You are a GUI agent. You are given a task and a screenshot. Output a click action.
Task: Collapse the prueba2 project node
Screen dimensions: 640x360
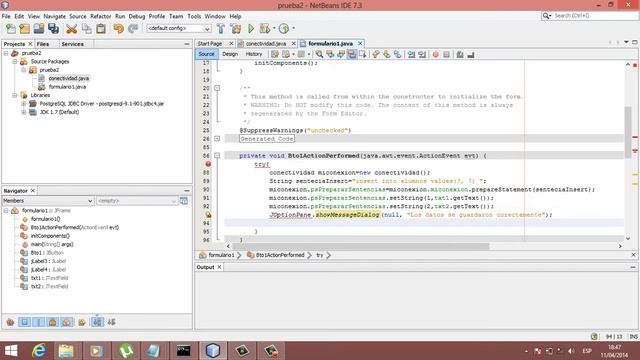click(x=6, y=53)
